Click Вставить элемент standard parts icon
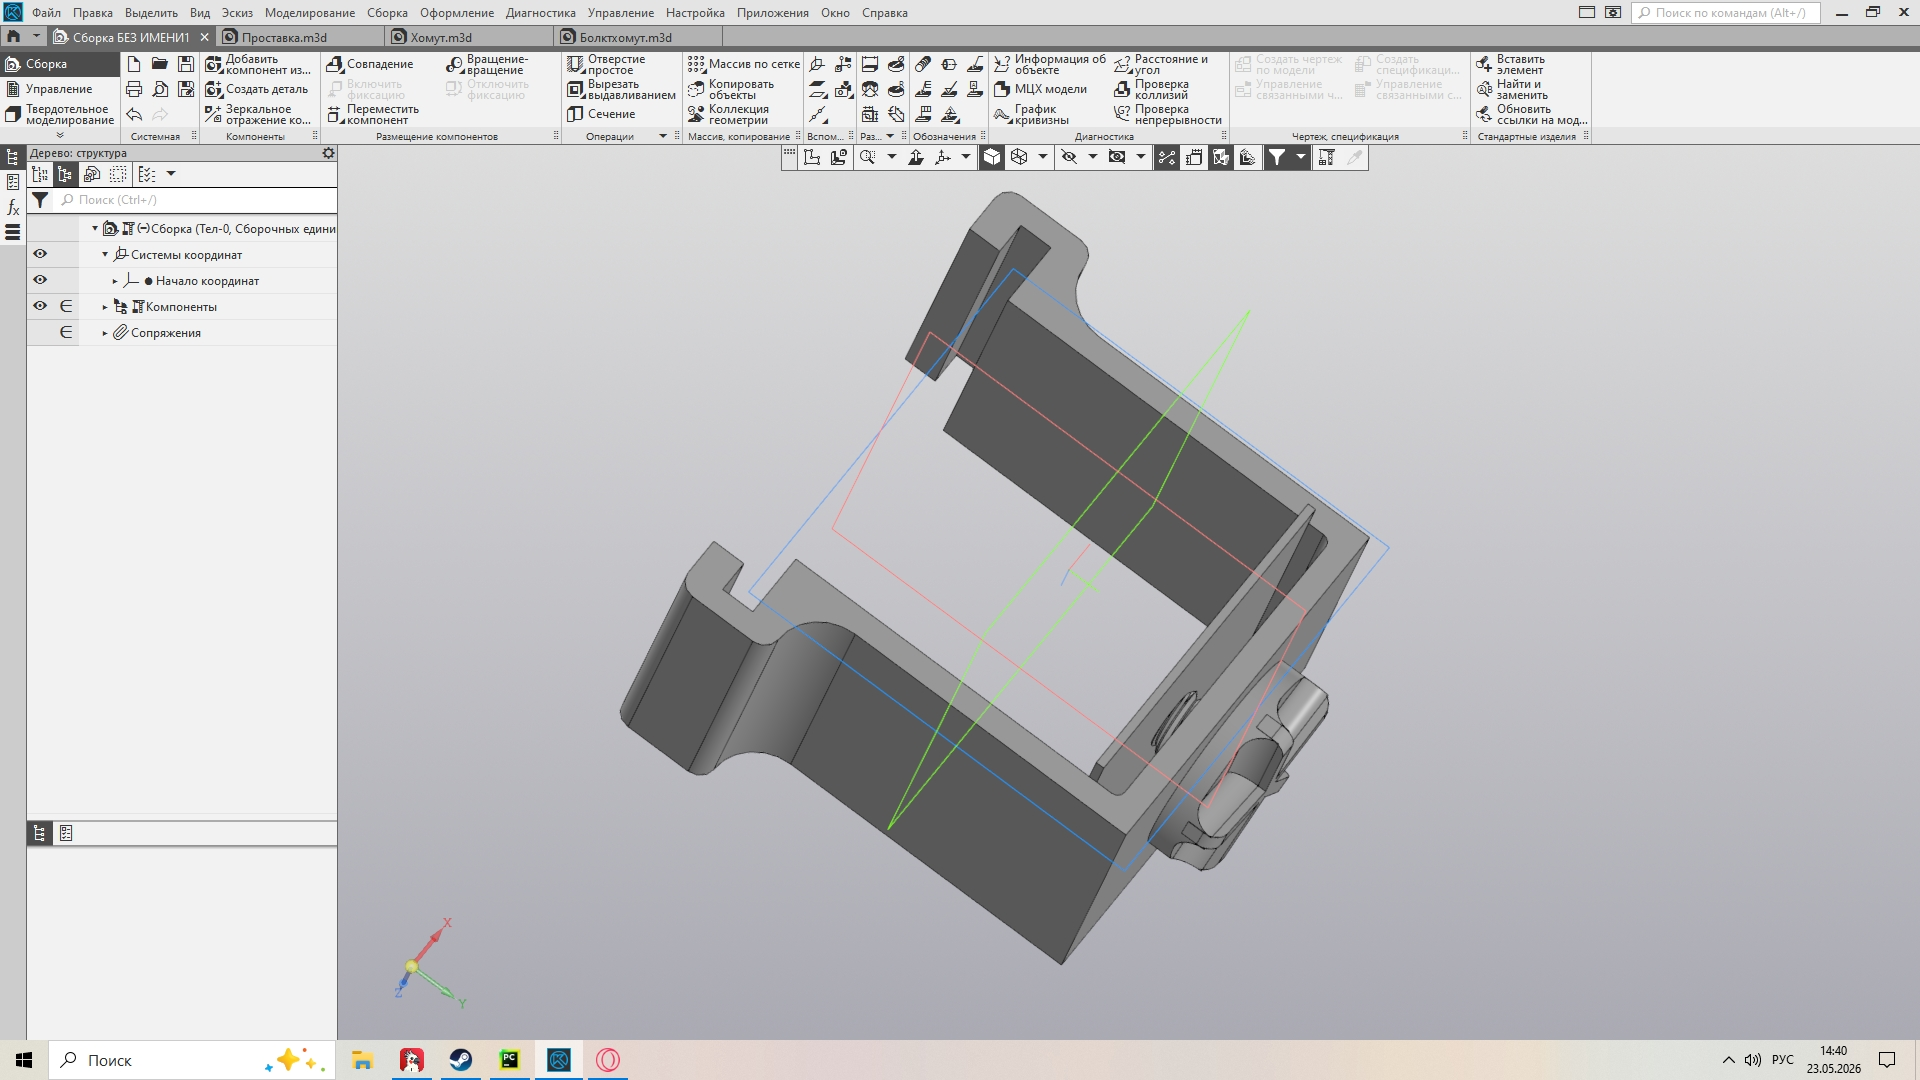 [x=1484, y=64]
